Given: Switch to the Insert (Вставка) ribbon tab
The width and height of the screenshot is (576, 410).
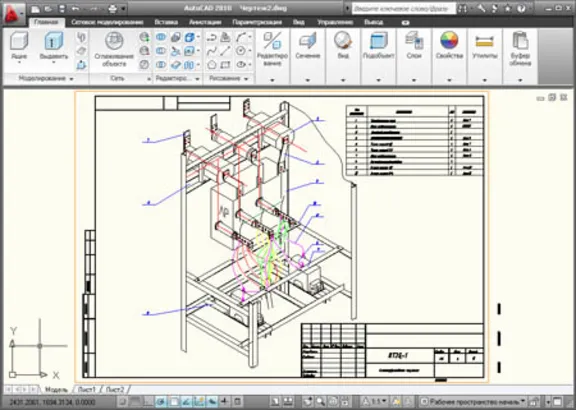Looking at the screenshot, I should pyautogui.click(x=166, y=22).
